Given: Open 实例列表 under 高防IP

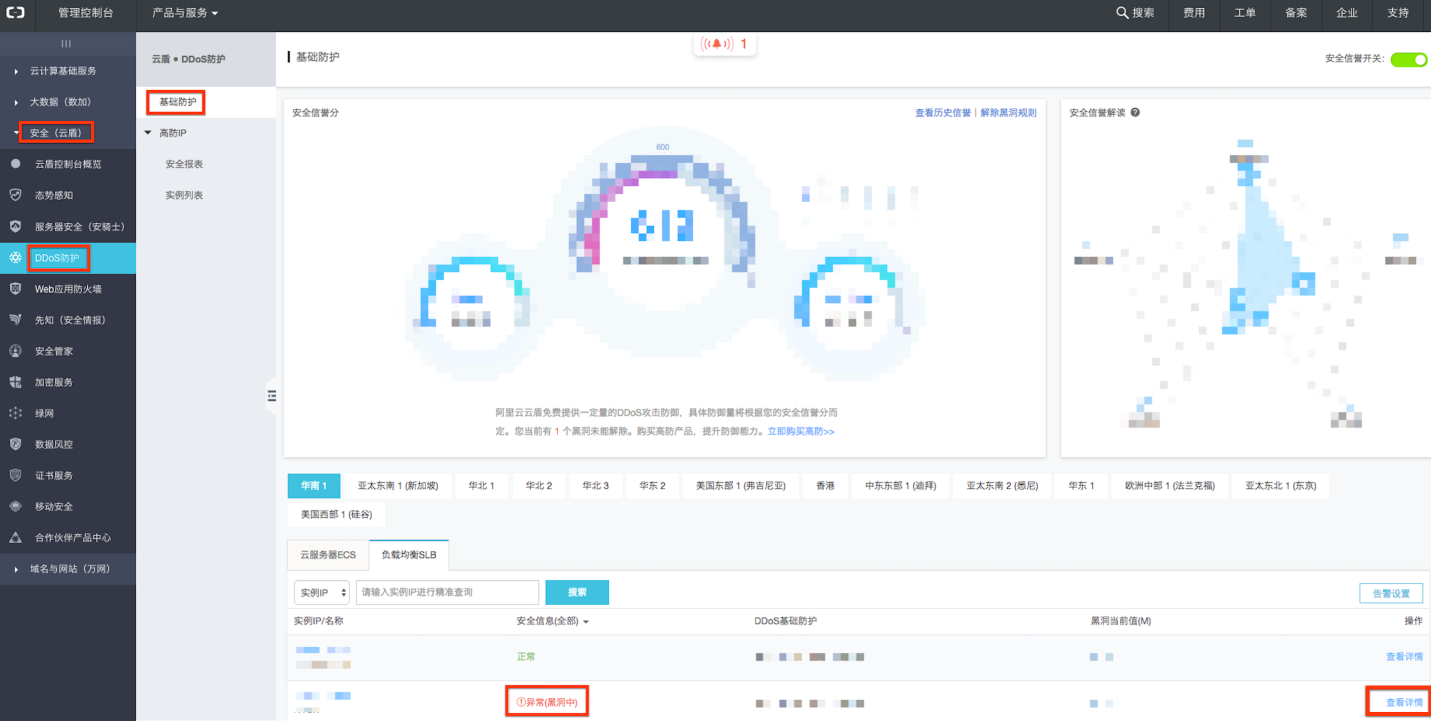Looking at the screenshot, I should 184,195.
